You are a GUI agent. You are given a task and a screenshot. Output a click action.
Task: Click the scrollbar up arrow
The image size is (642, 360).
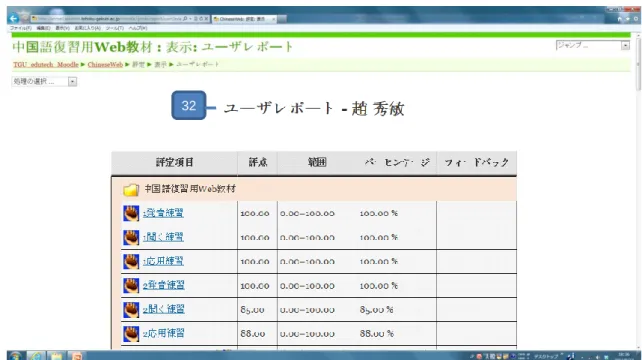coord(638,35)
